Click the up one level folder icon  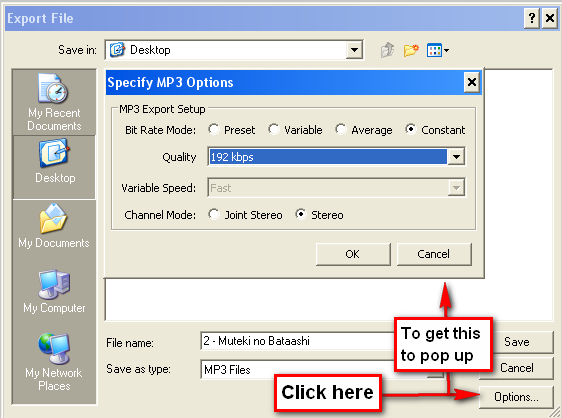click(387, 50)
